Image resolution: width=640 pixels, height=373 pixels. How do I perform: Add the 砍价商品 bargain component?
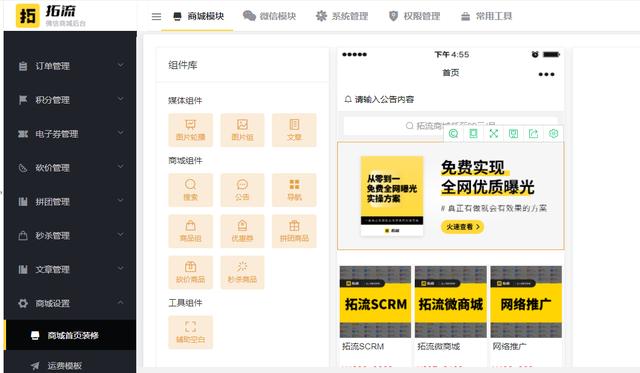pyautogui.click(x=191, y=273)
